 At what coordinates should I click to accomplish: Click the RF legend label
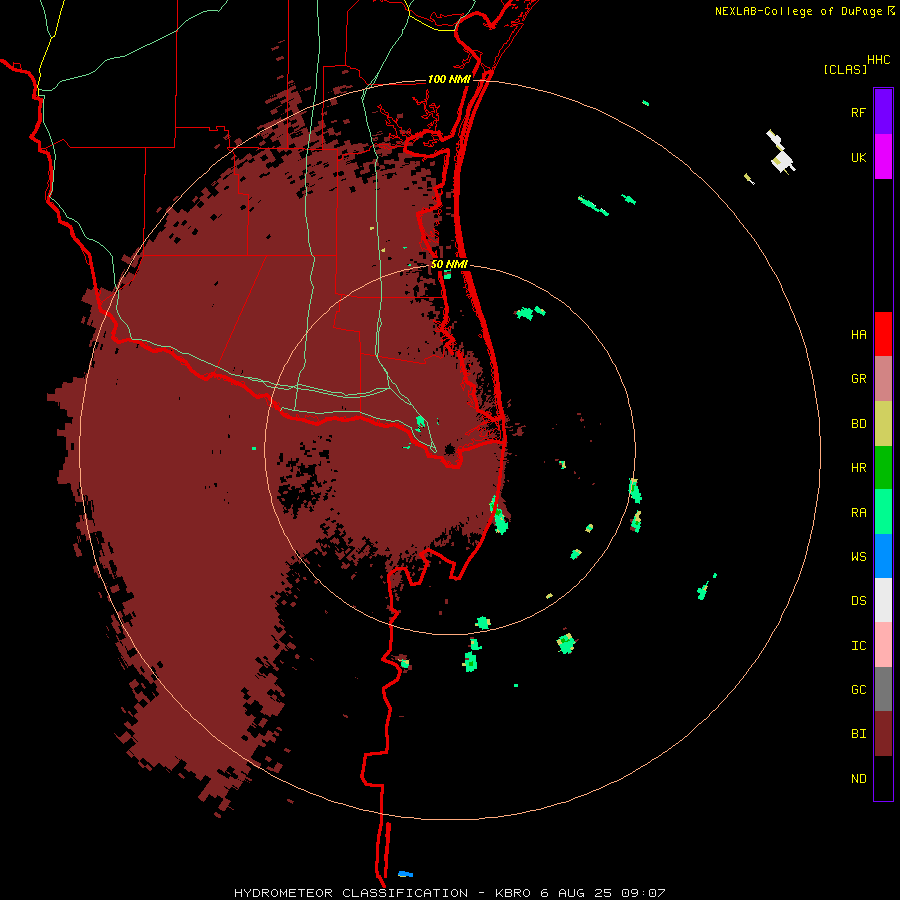coord(858,112)
